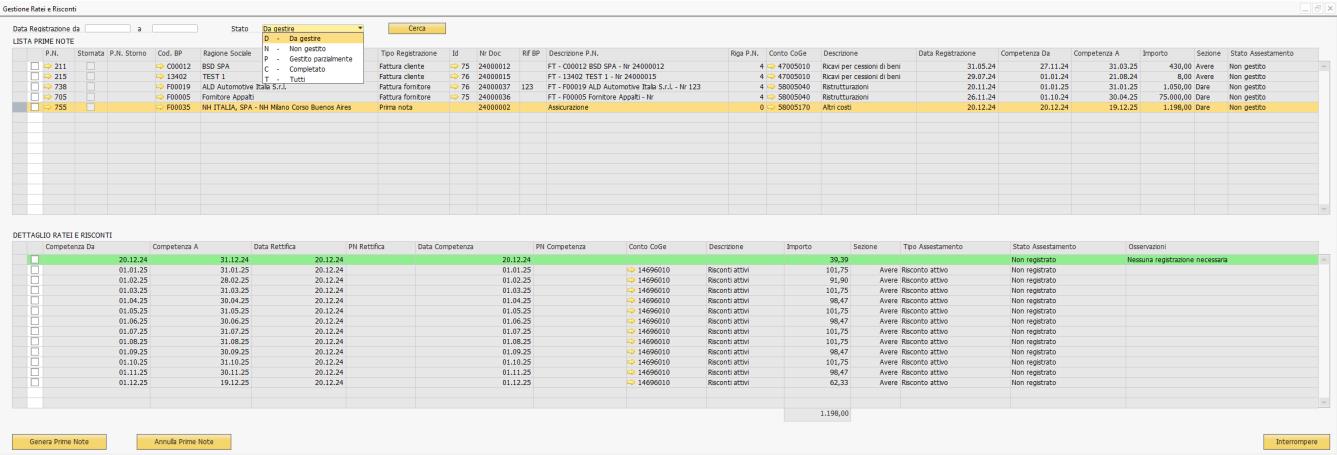
Task: Click the Tipo Assestamento column header
Action: pyautogui.click(x=955, y=245)
